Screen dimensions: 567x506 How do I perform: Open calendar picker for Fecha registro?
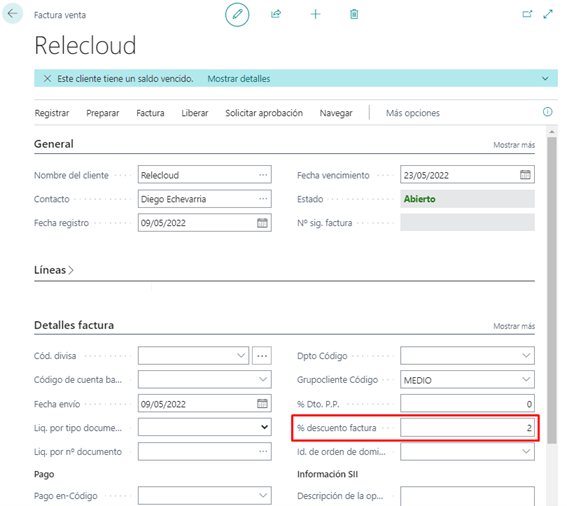[262, 222]
